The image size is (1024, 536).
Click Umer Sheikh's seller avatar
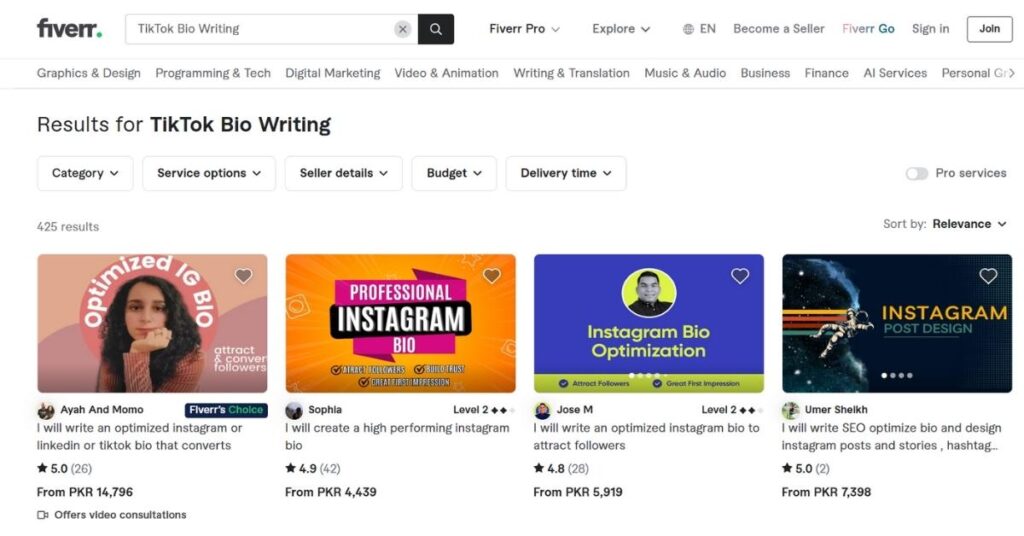(x=790, y=410)
